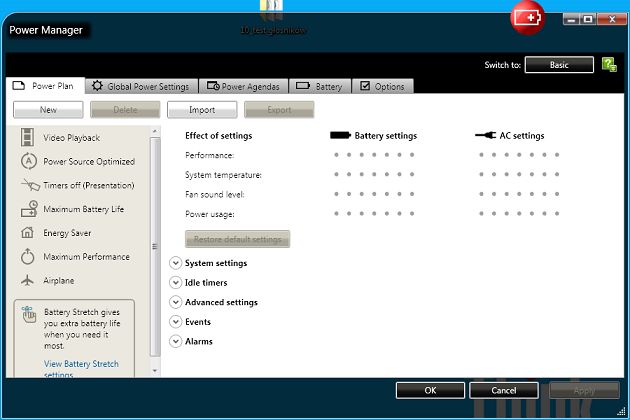Expand the Alarms section
The height and width of the screenshot is (420, 630).
(175, 341)
